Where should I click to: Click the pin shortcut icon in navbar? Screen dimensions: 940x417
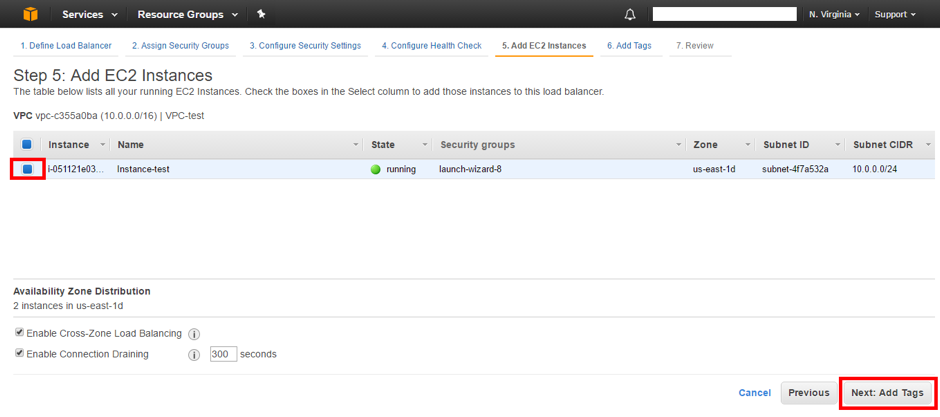point(261,14)
